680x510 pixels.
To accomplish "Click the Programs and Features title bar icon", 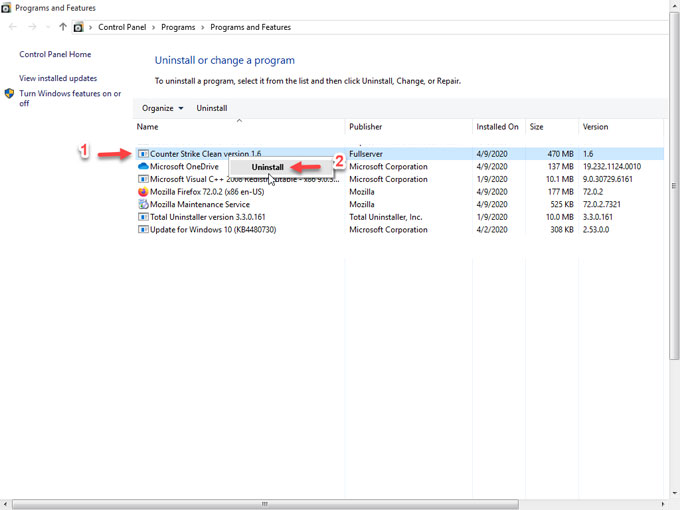I will (6, 8).
